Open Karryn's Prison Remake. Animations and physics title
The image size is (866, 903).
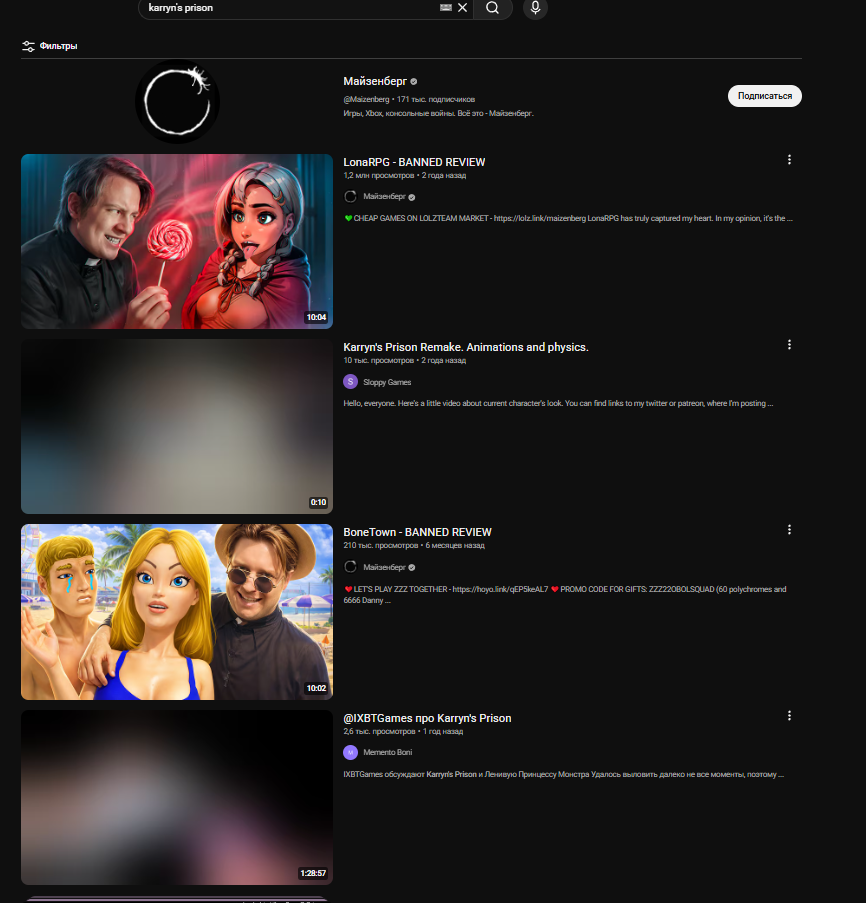[466, 347]
